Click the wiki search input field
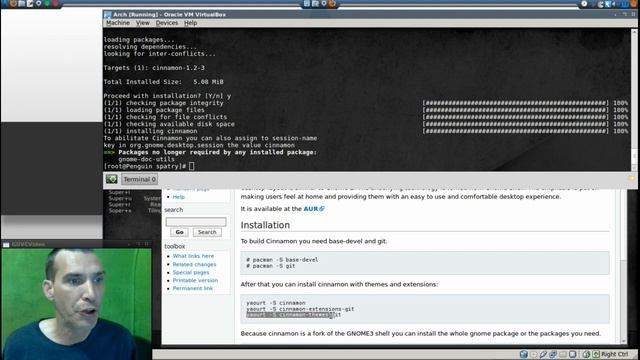Viewport: 640px width, 360px height. tap(196, 222)
